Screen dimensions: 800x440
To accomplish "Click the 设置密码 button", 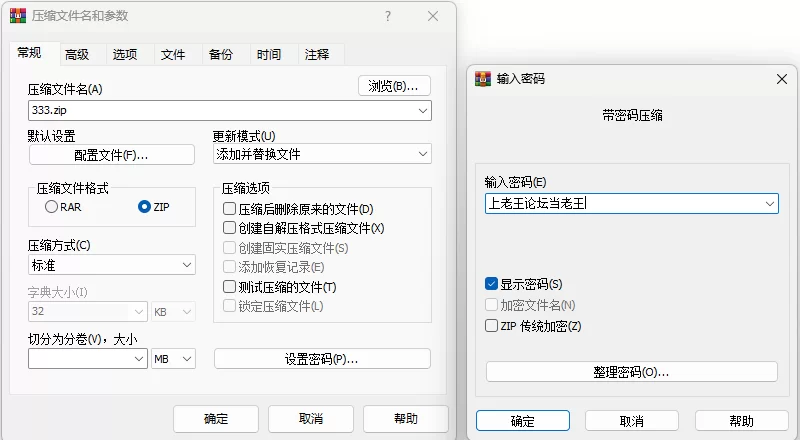I will [x=322, y=359].
